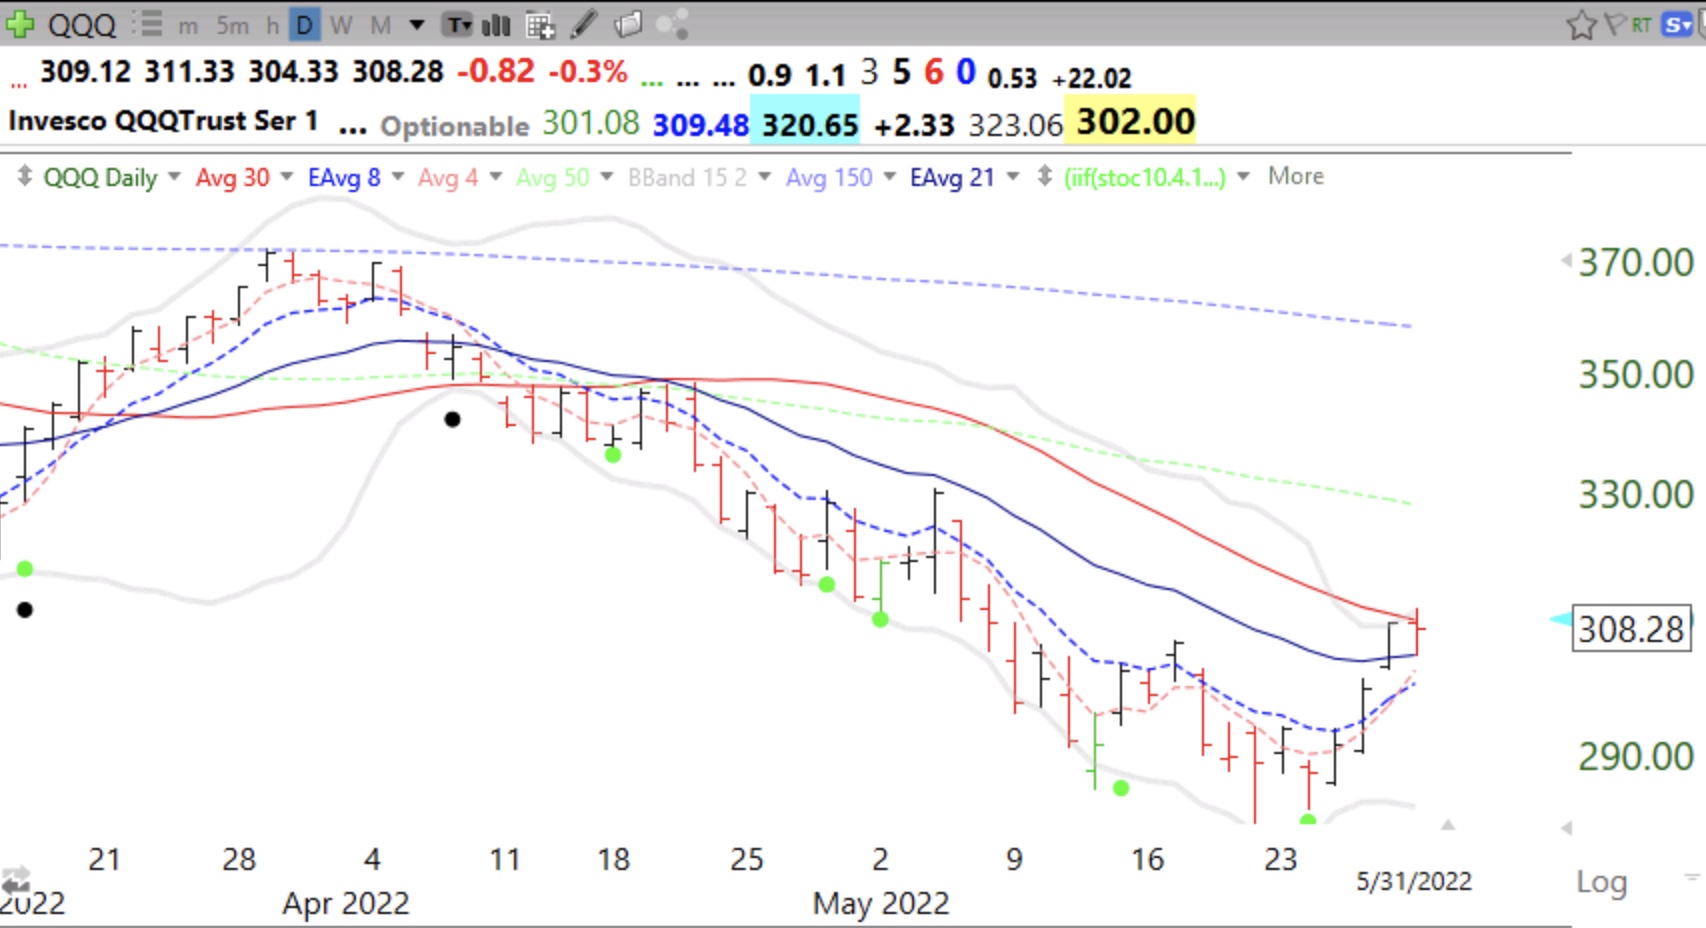The image size is (1706, 928).
Task: Click the EAvg 21 indicator label
Action: [x=952, y=178]
